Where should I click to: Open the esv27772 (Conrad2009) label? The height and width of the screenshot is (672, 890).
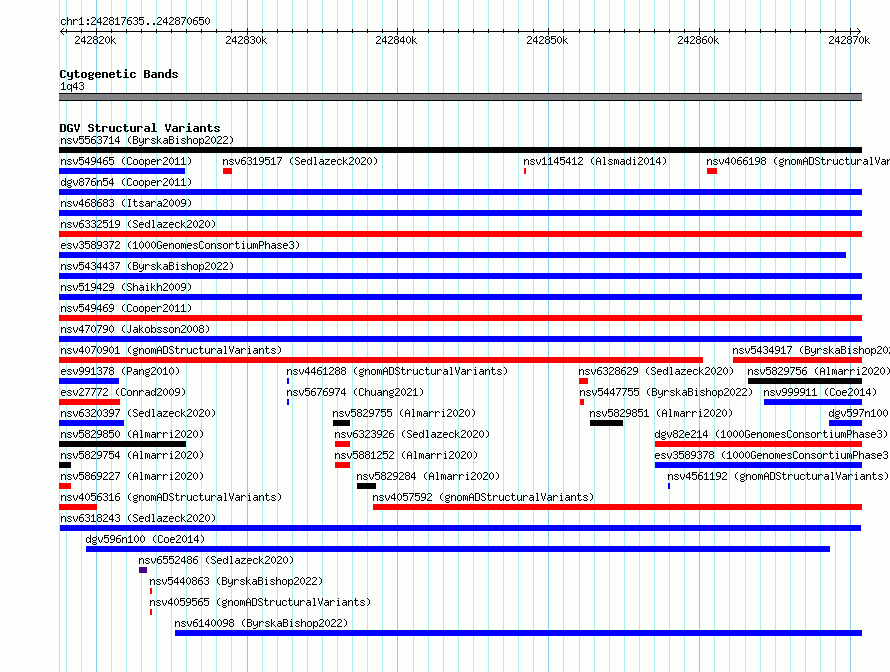pos(123,392)
